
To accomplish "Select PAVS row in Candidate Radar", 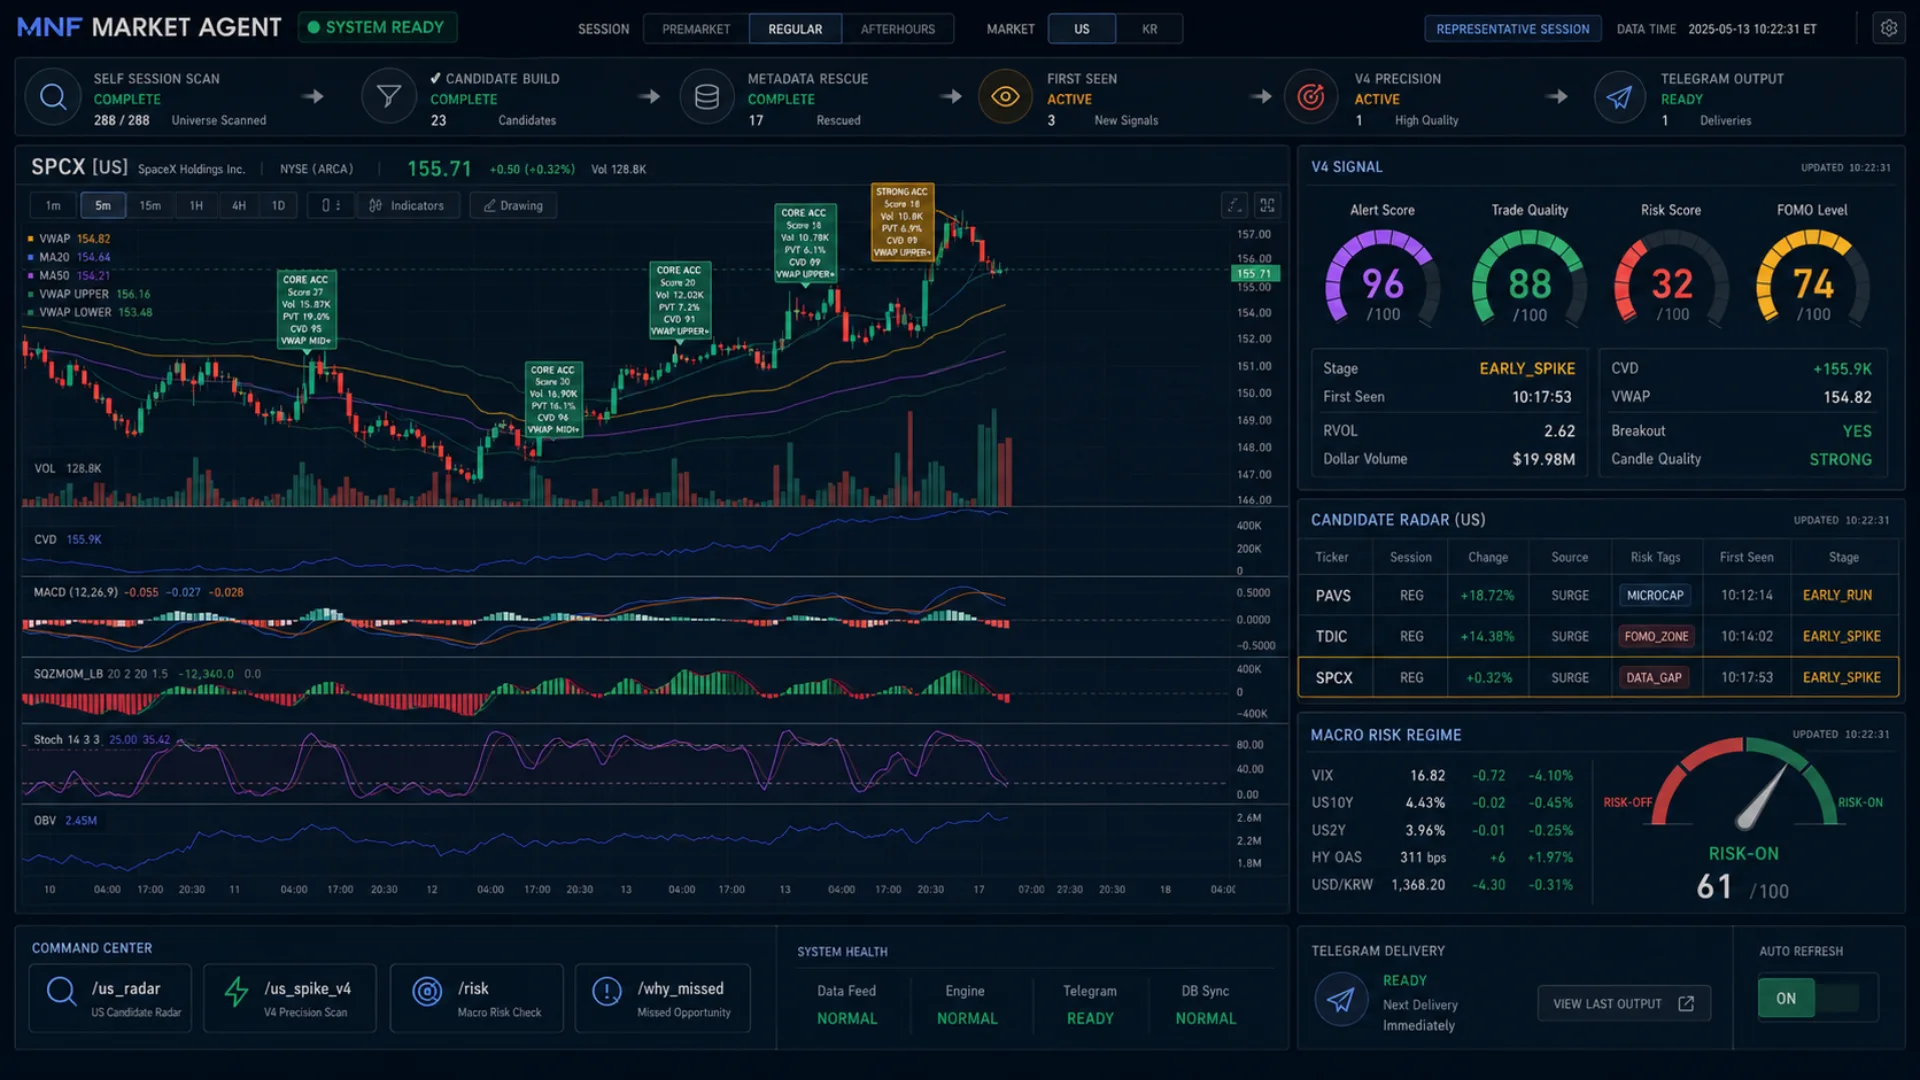I will click(x=1598, y=595).
